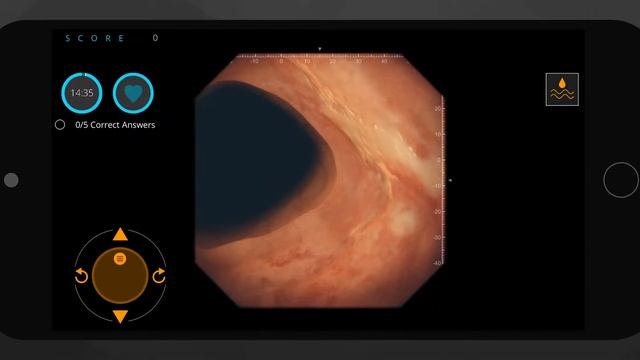This screenshot has width=640, height=360.
Task: Tap the phone home button
Action: pos(620,180)
